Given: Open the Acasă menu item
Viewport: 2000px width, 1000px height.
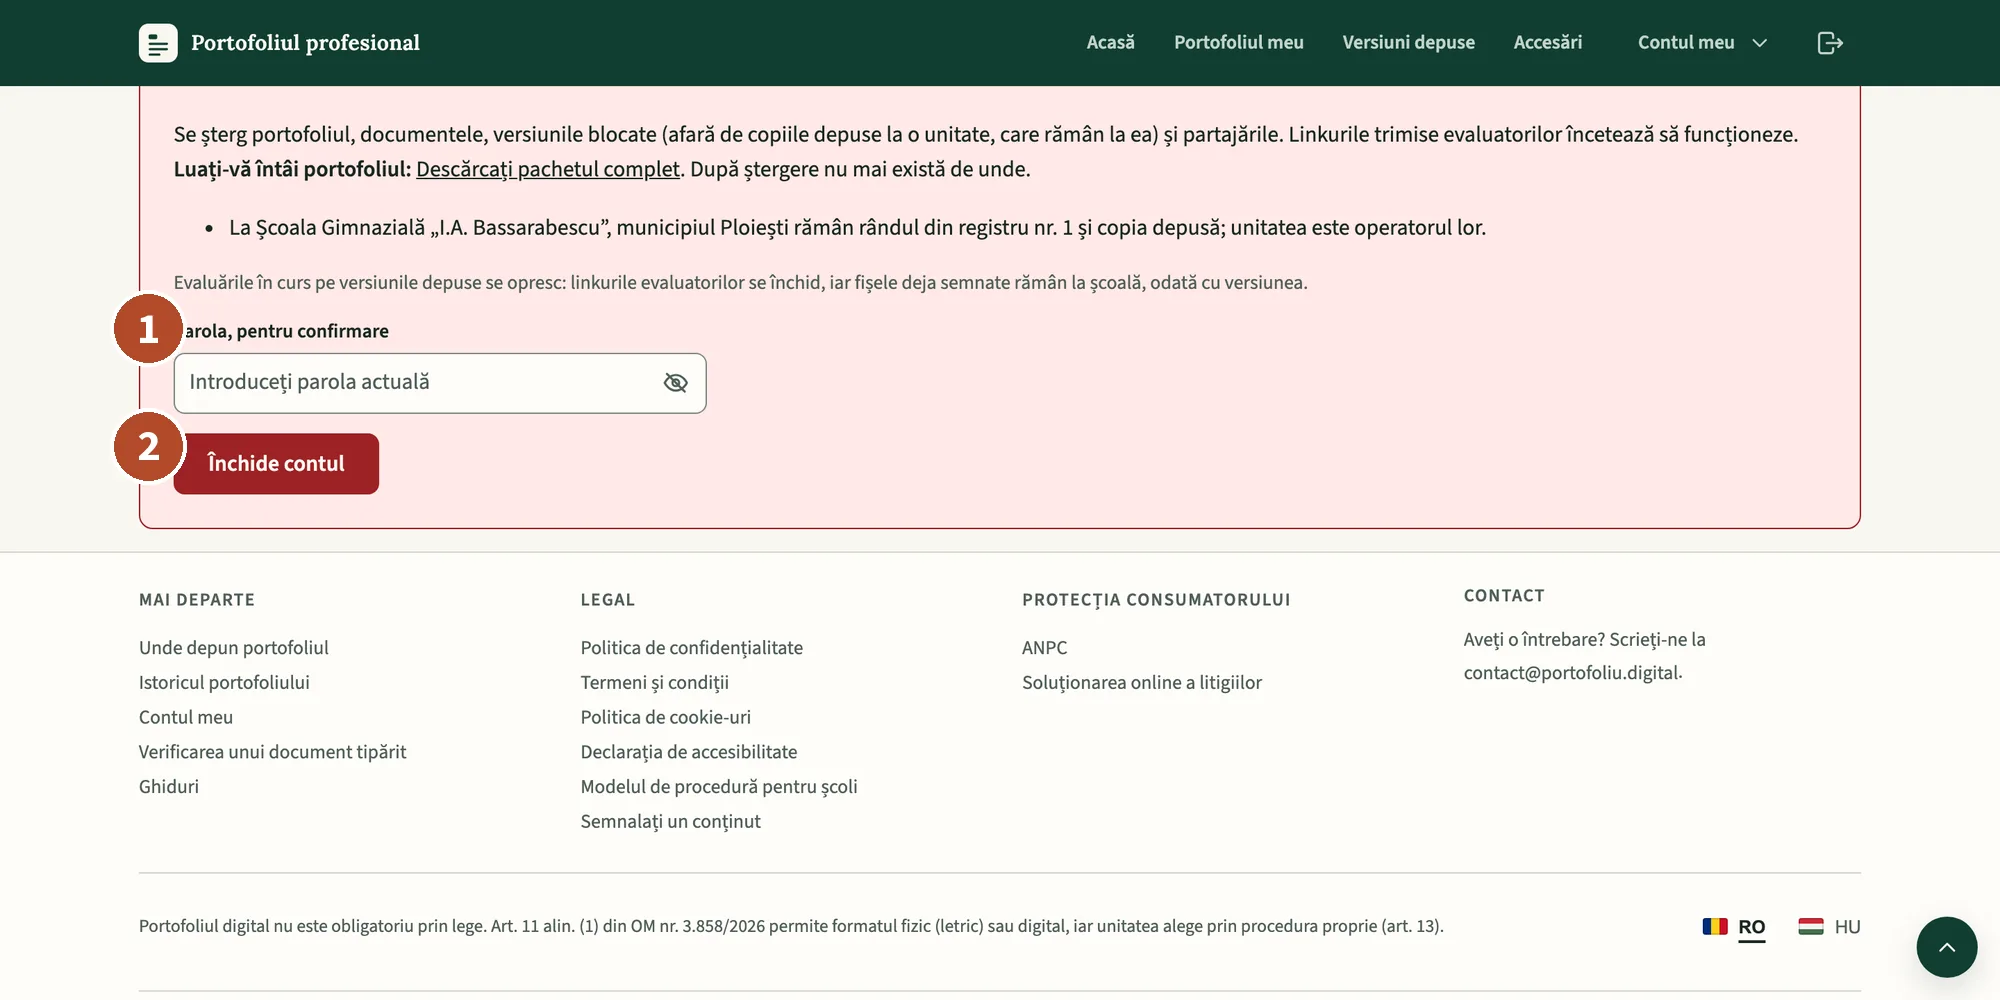Looking at the screenshot, I should tap(1111, 43).
